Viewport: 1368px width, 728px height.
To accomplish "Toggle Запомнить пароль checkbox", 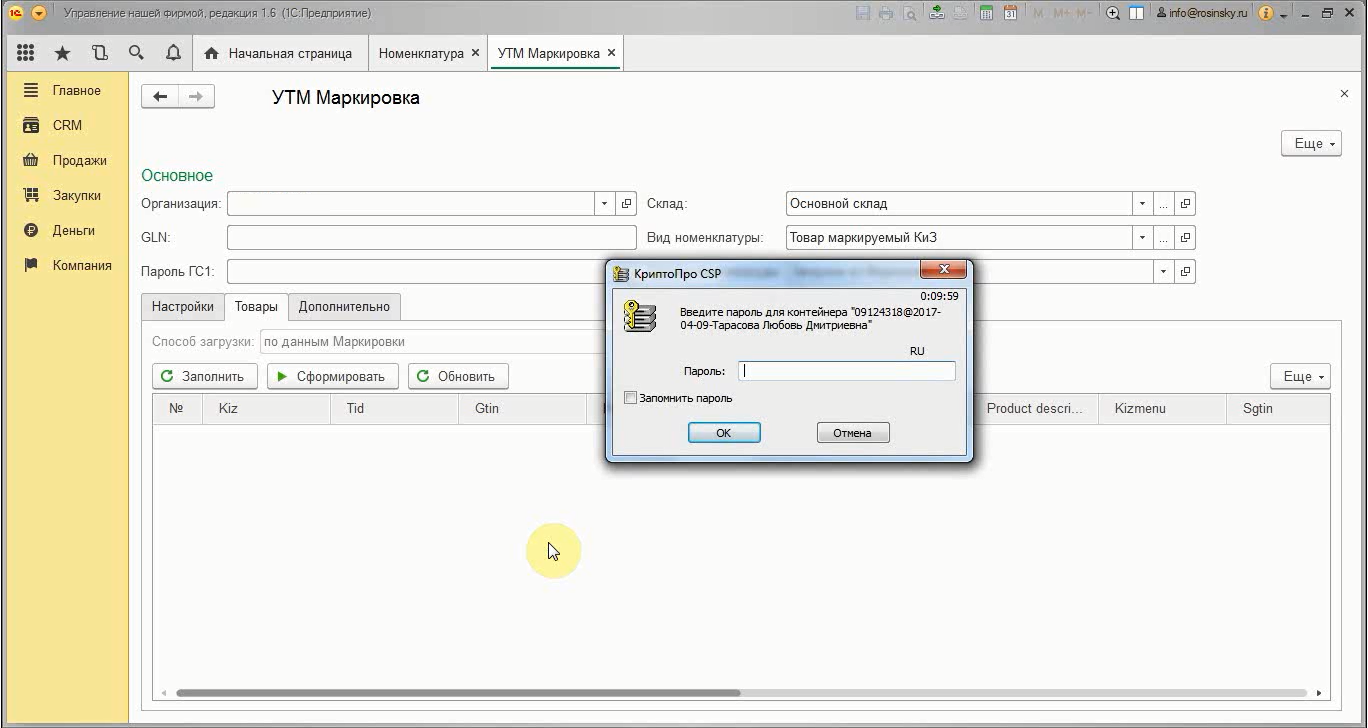I will [630, 398].
